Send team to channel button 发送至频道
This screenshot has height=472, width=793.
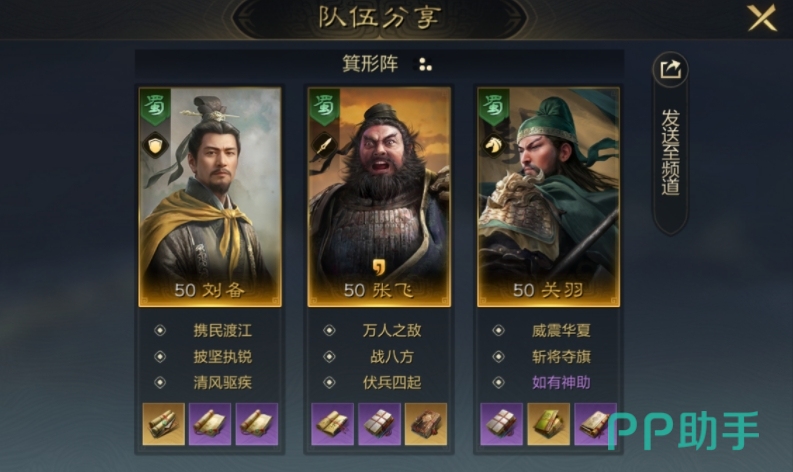[x=671, y=152]
